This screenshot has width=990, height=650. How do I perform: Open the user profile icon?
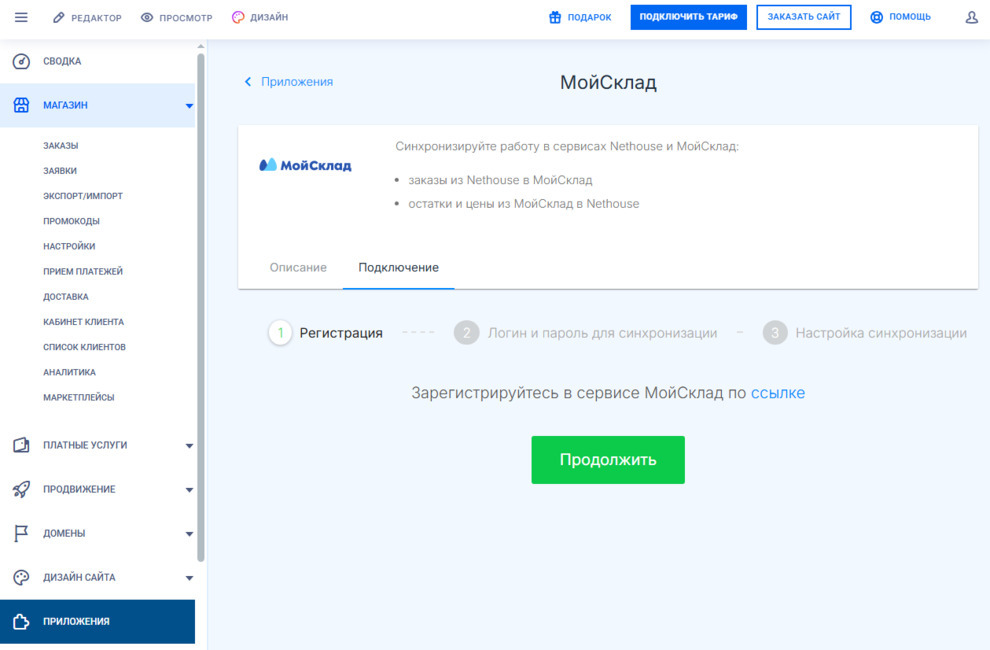(x=972, y=17)
